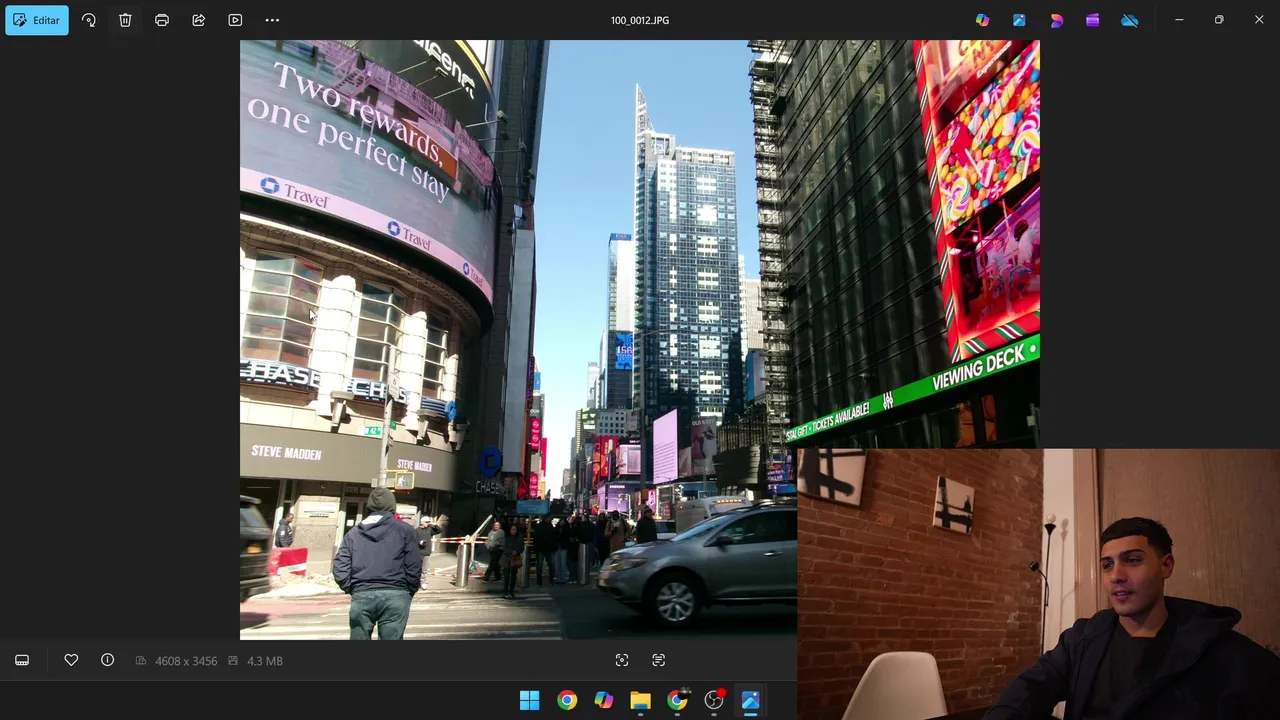Open the purple Clipchamp icon in the title bar

coord(1092,20)
